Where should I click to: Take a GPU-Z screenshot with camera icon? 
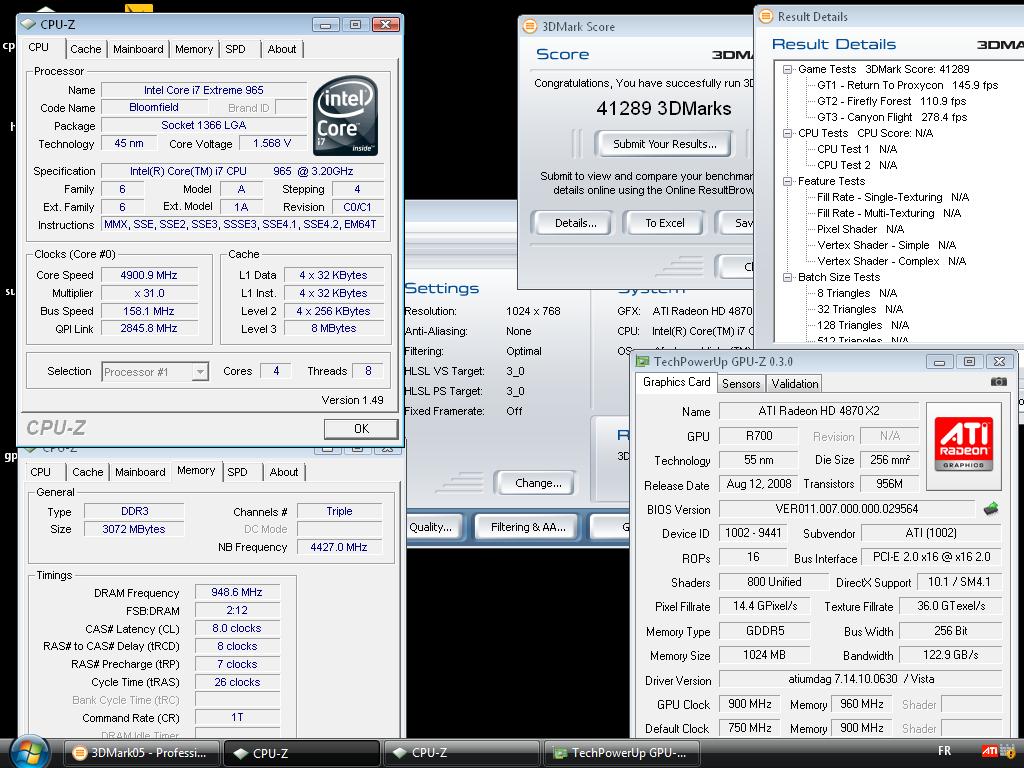tap(999, 382)
